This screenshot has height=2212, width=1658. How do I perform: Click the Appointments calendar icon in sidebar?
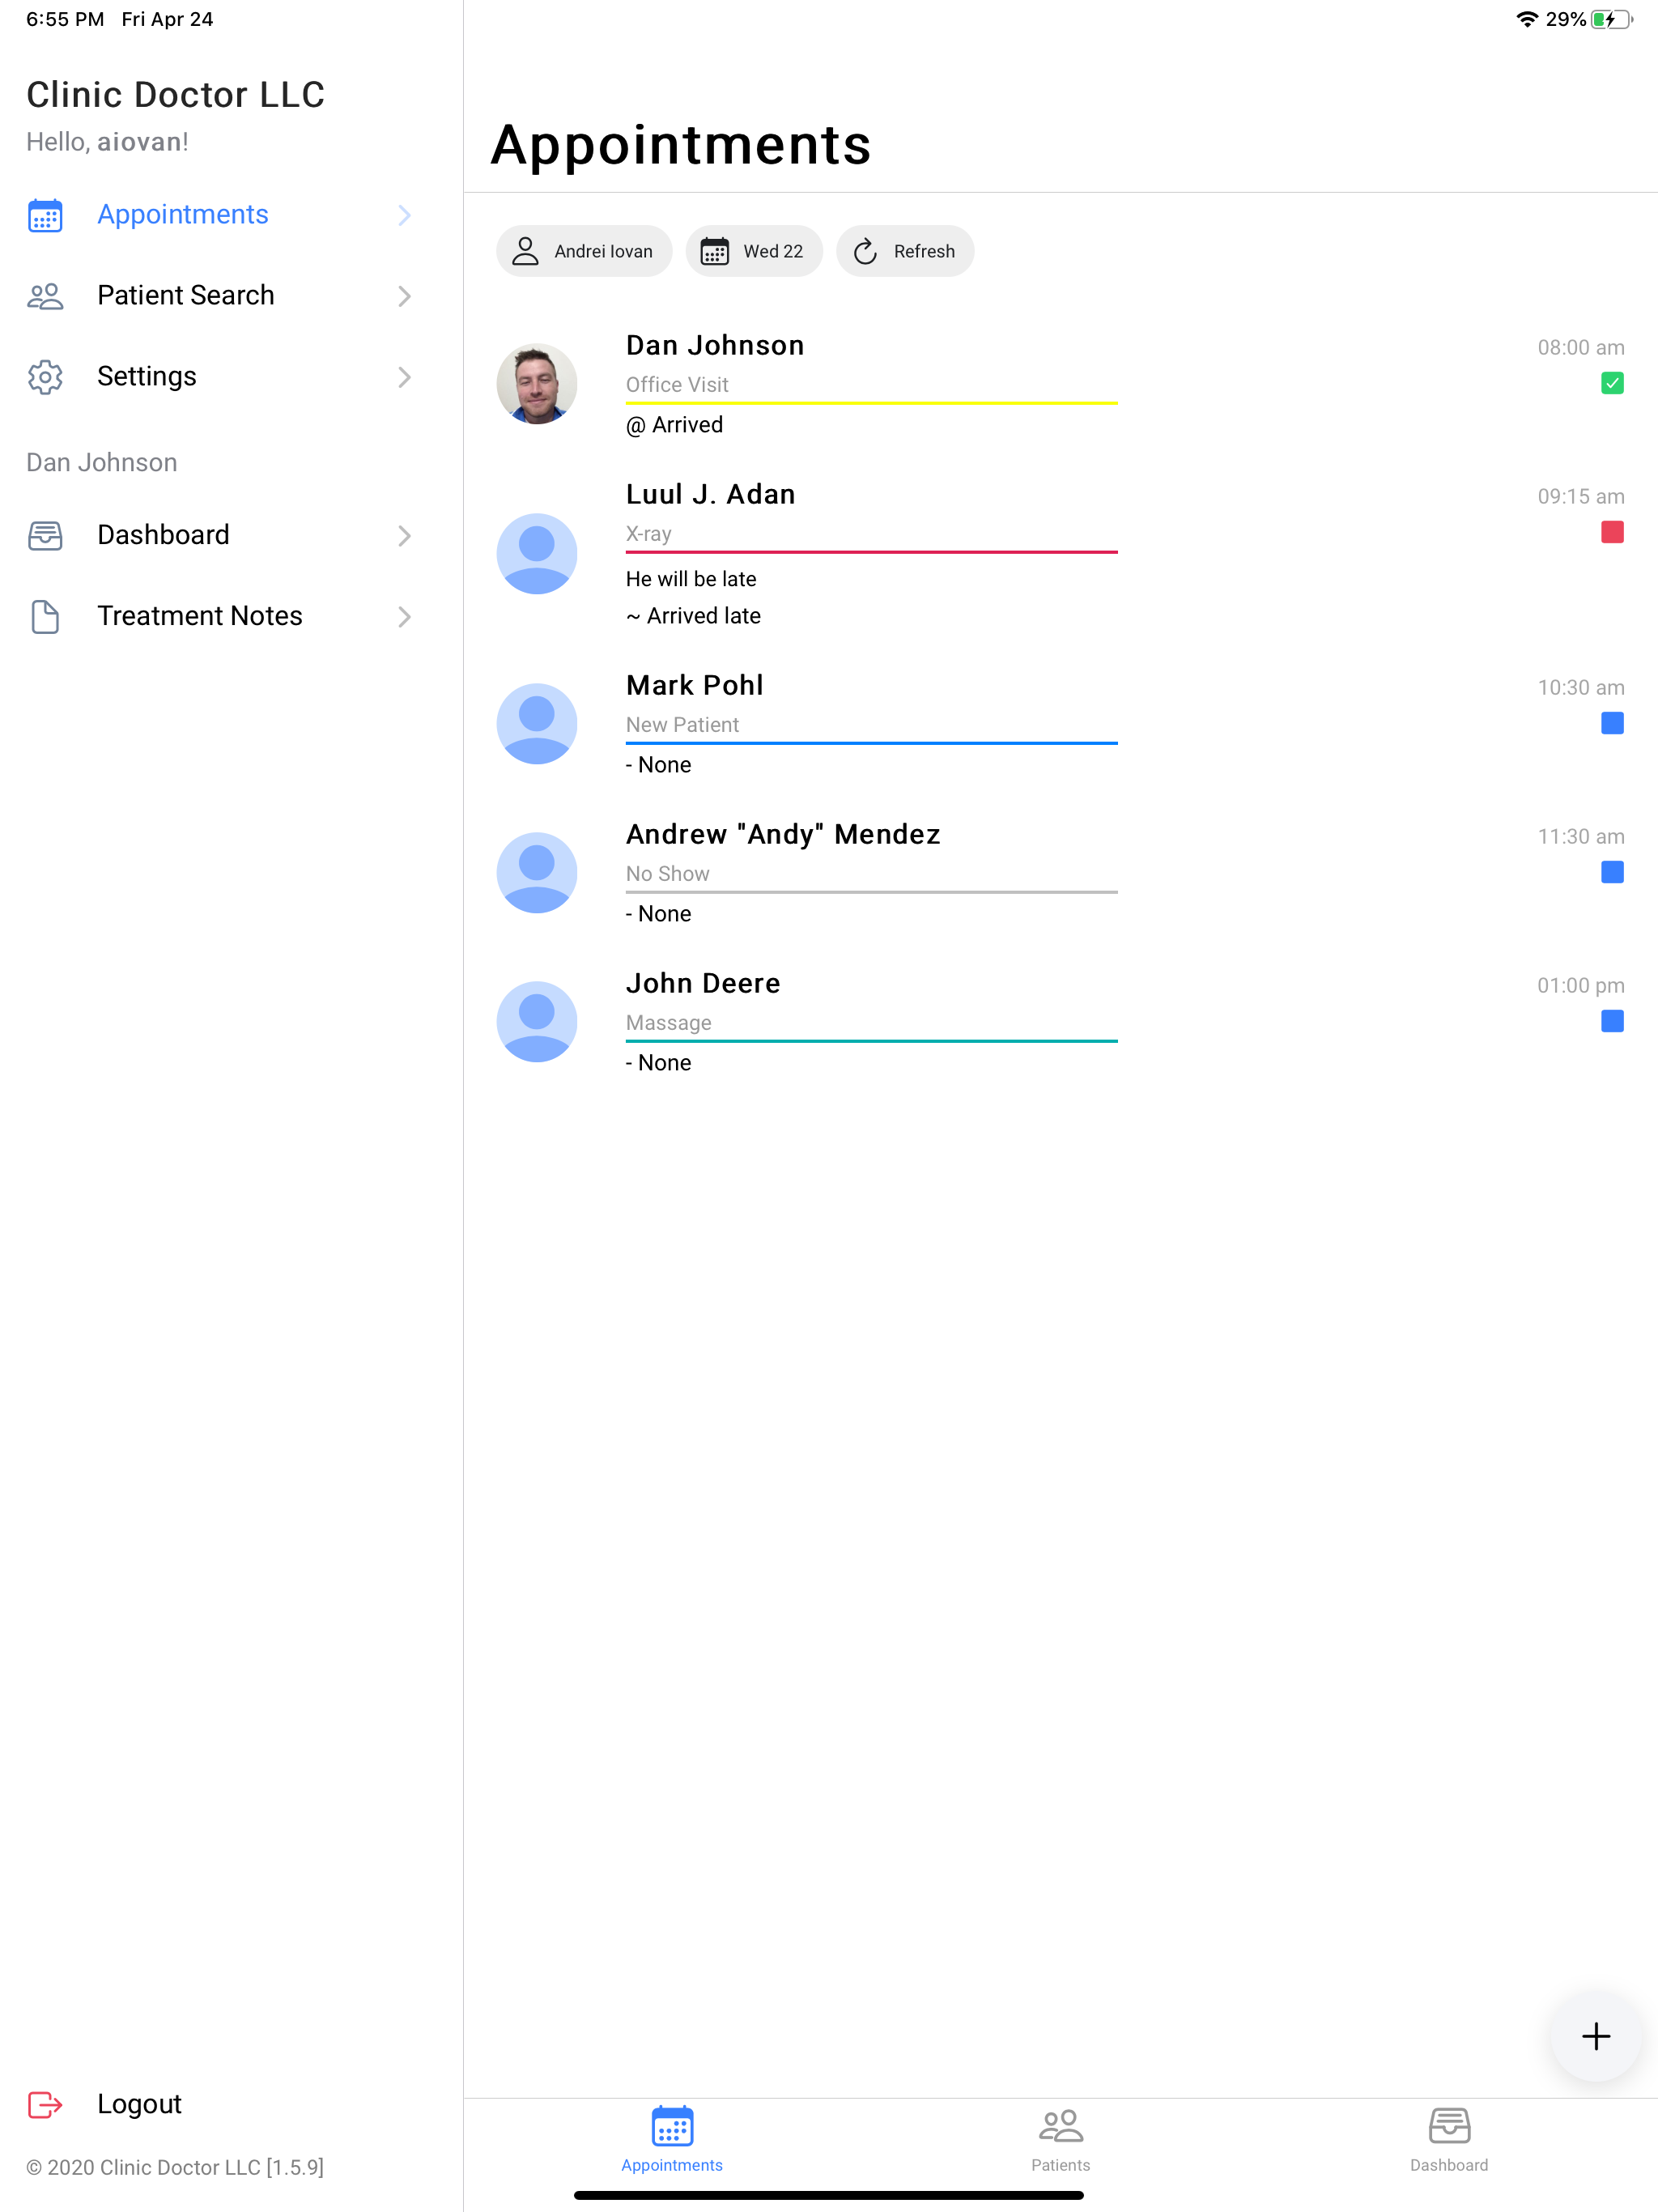point(45,215)
